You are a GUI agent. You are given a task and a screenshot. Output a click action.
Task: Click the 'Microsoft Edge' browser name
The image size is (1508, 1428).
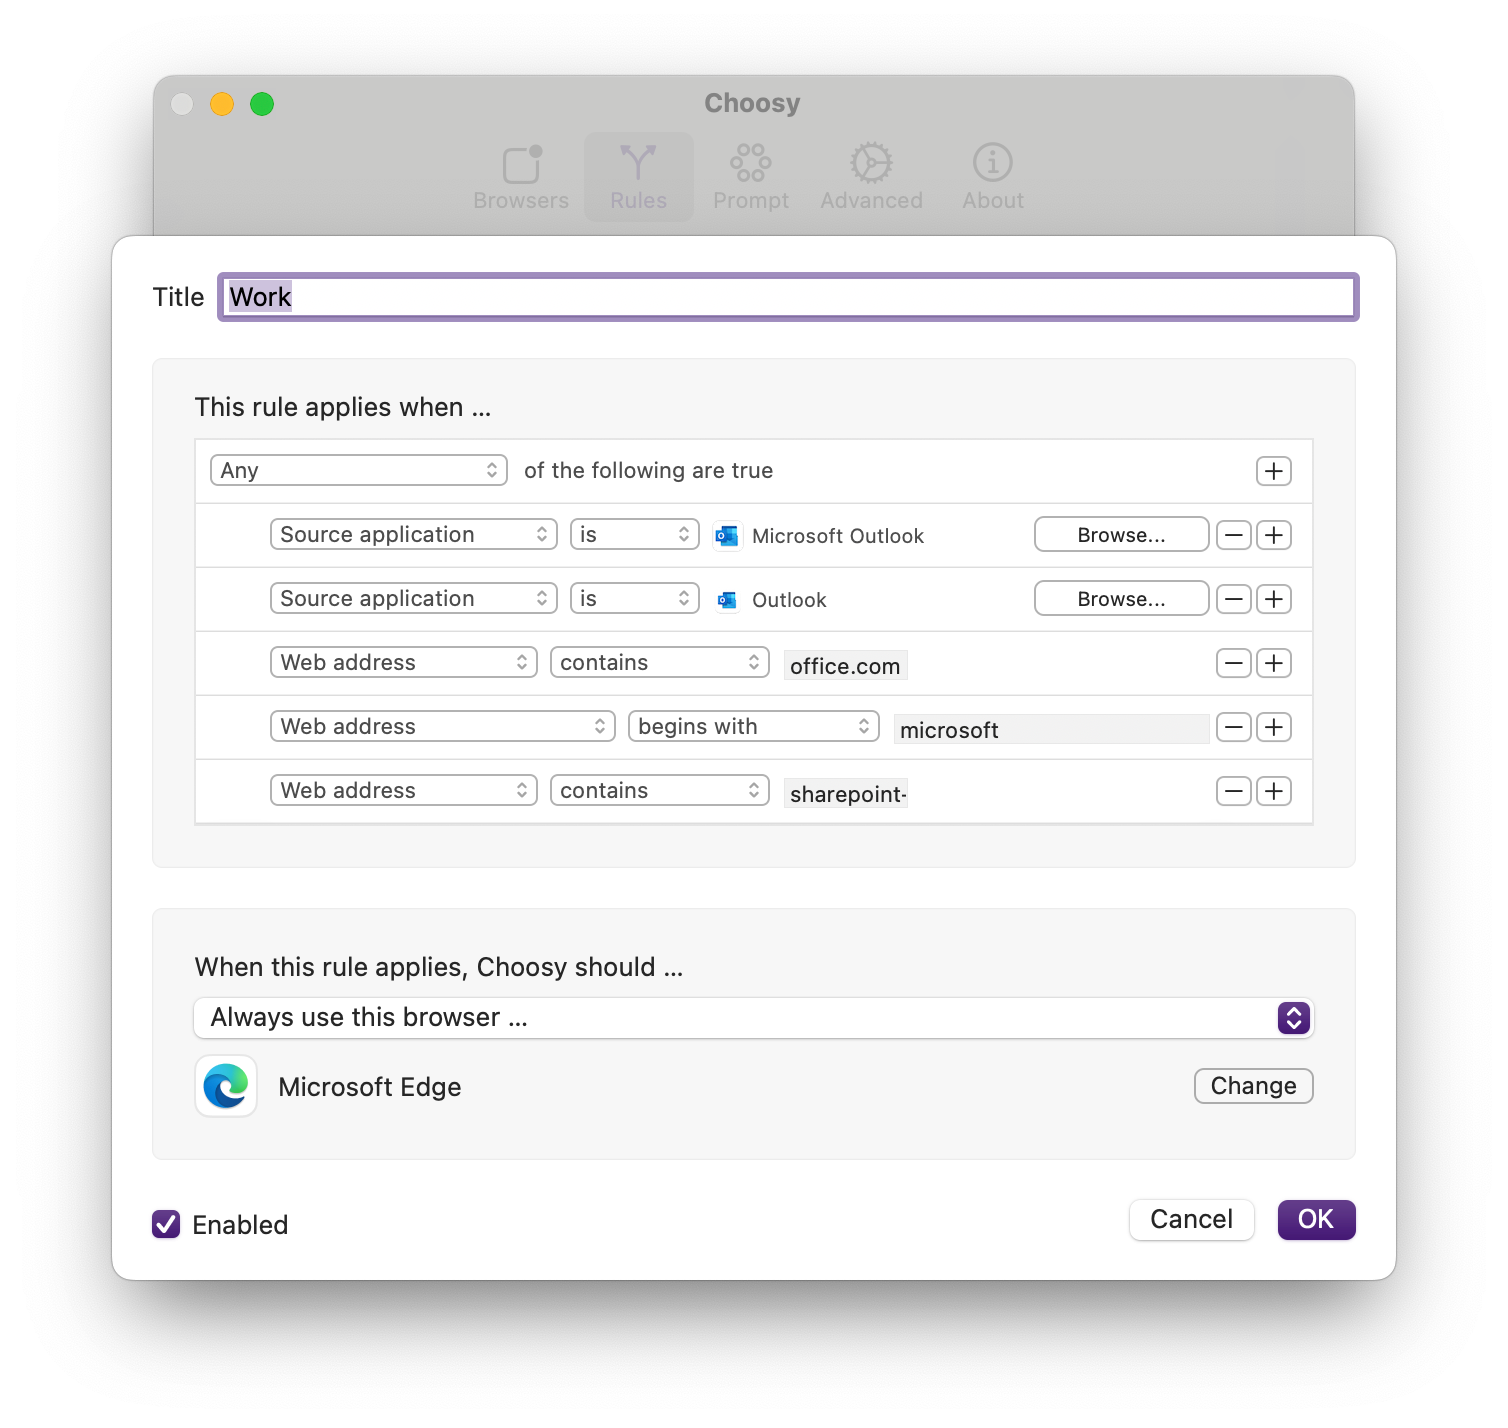tap(370, 1087)
